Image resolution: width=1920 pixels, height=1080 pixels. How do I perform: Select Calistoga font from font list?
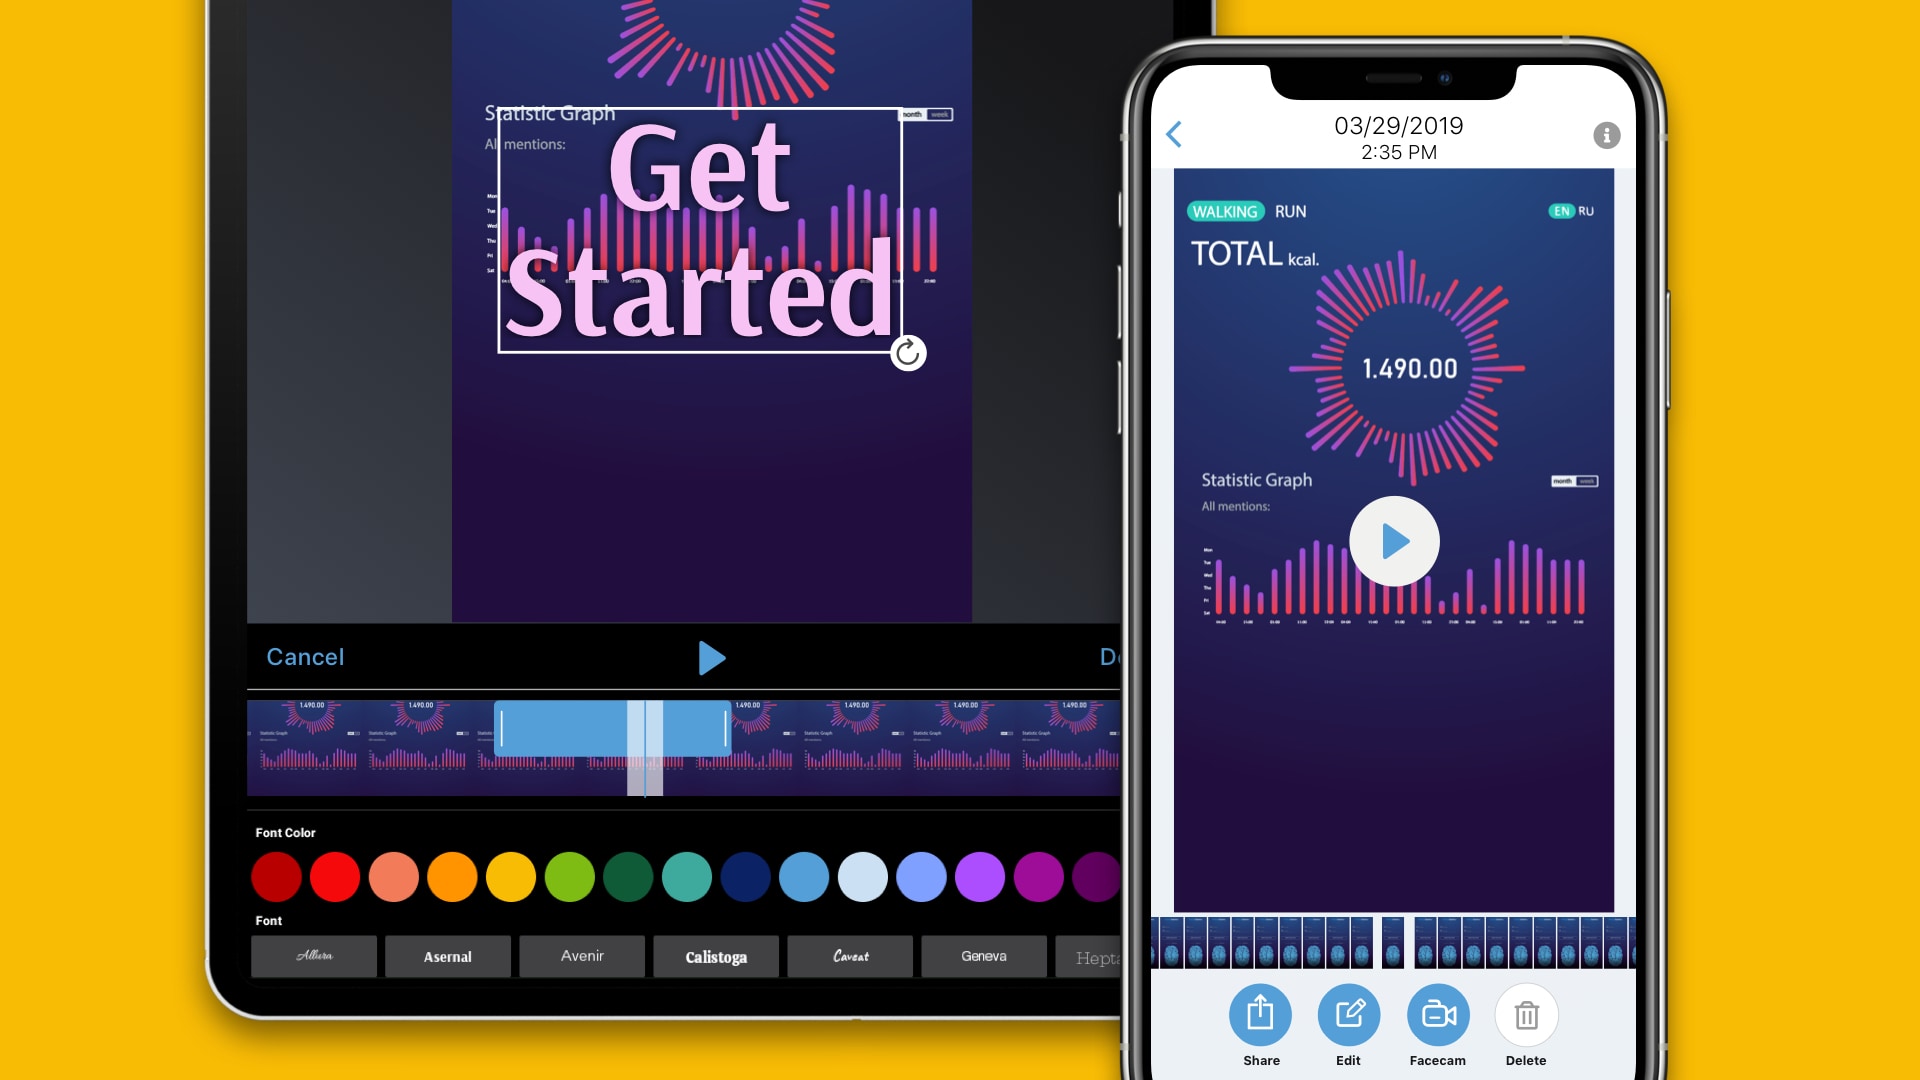pyautogui.click(x=715, y=955)
